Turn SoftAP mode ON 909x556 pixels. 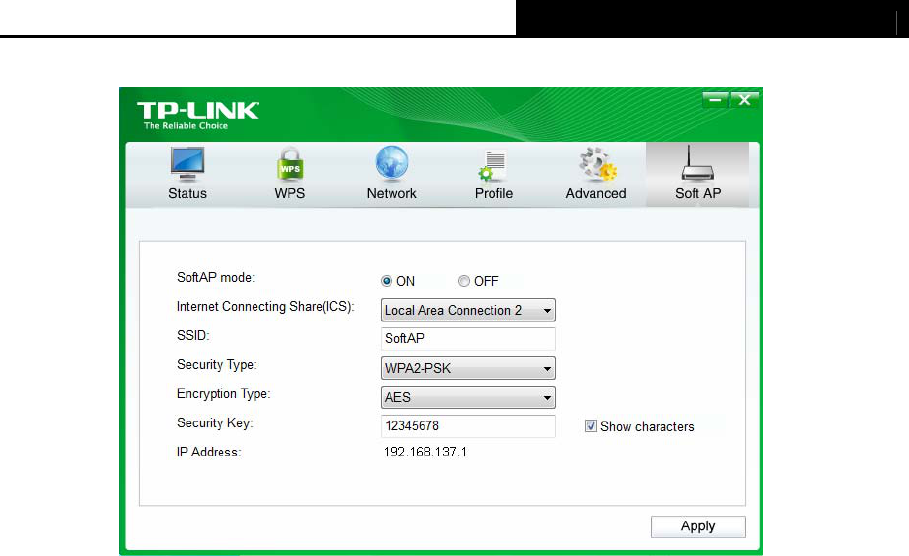[386, 281]
